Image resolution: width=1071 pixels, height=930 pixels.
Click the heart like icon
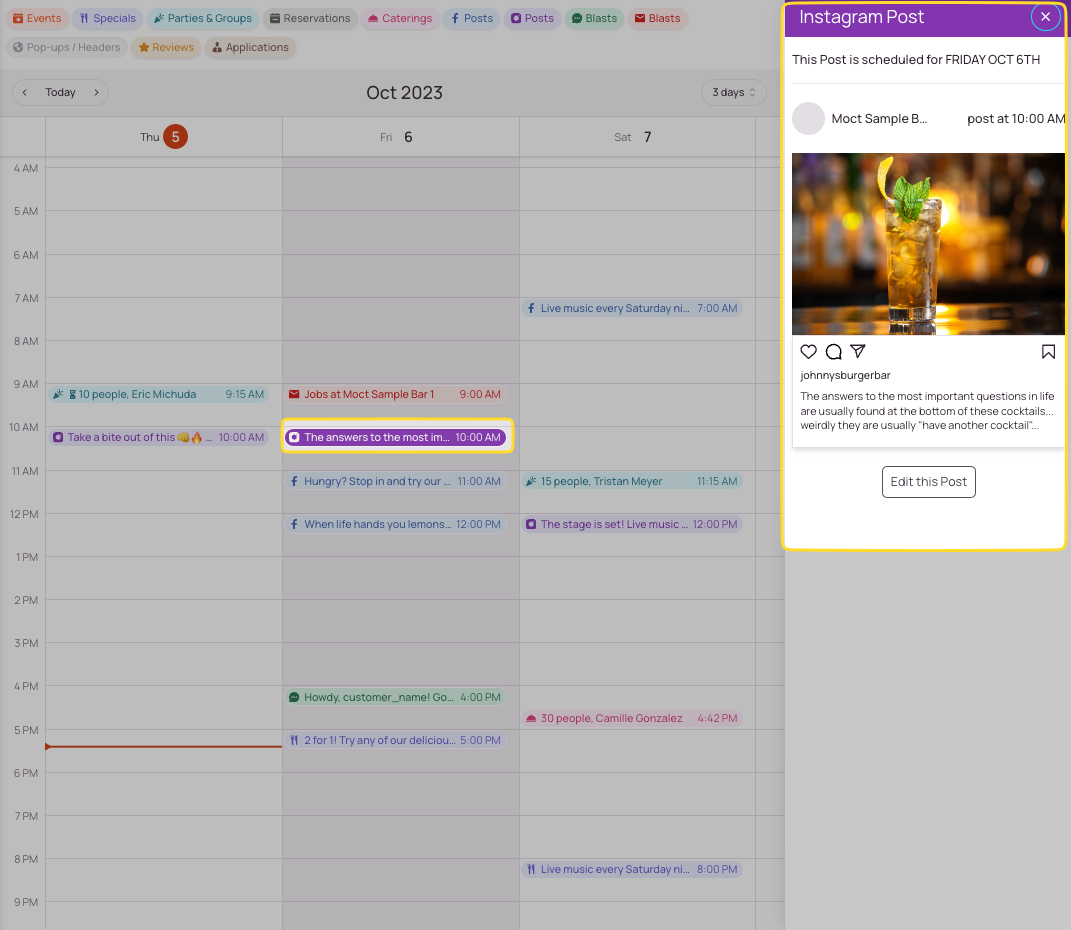point(809,352)
